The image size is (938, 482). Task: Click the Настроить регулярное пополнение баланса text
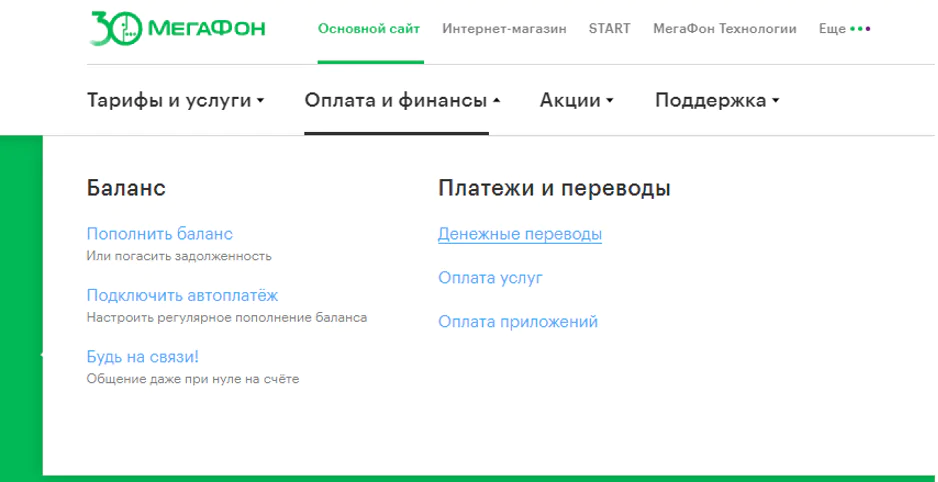click(x=227, y=318)
